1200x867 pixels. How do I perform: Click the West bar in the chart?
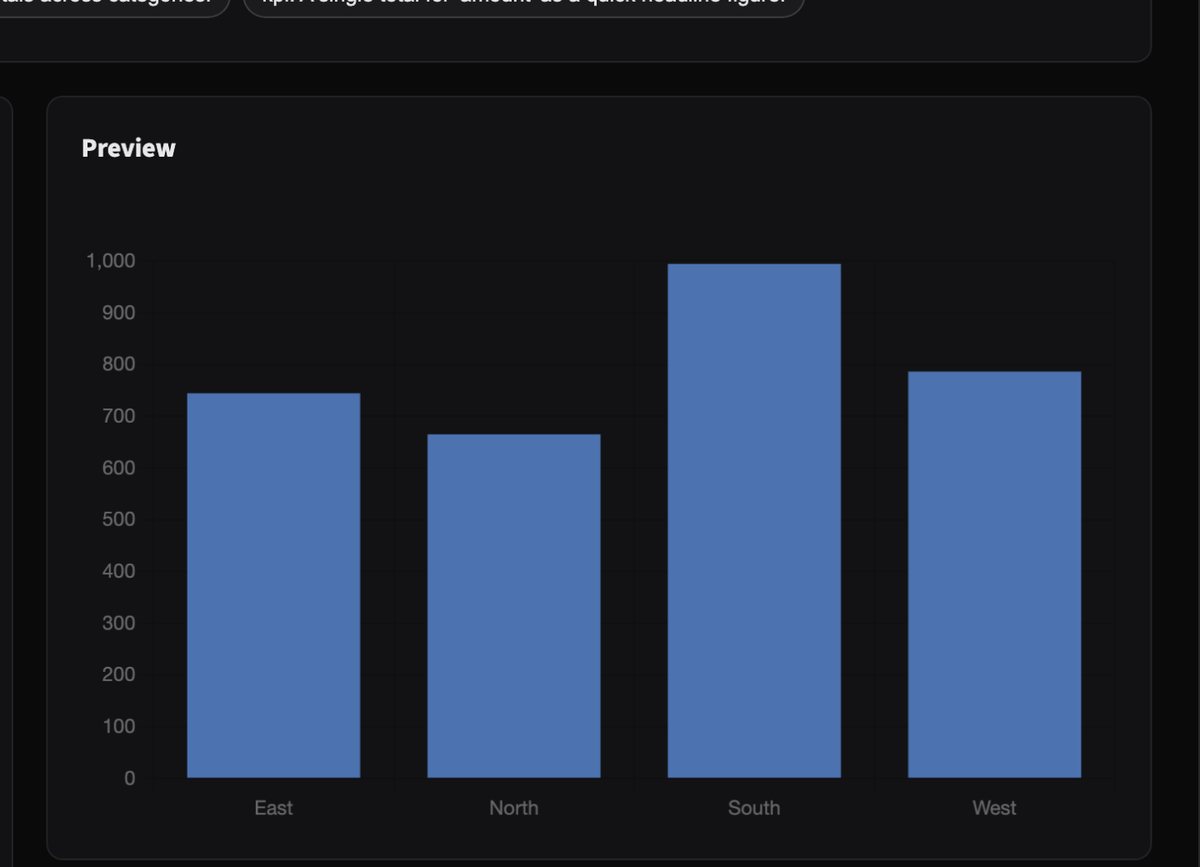(994, 575)
